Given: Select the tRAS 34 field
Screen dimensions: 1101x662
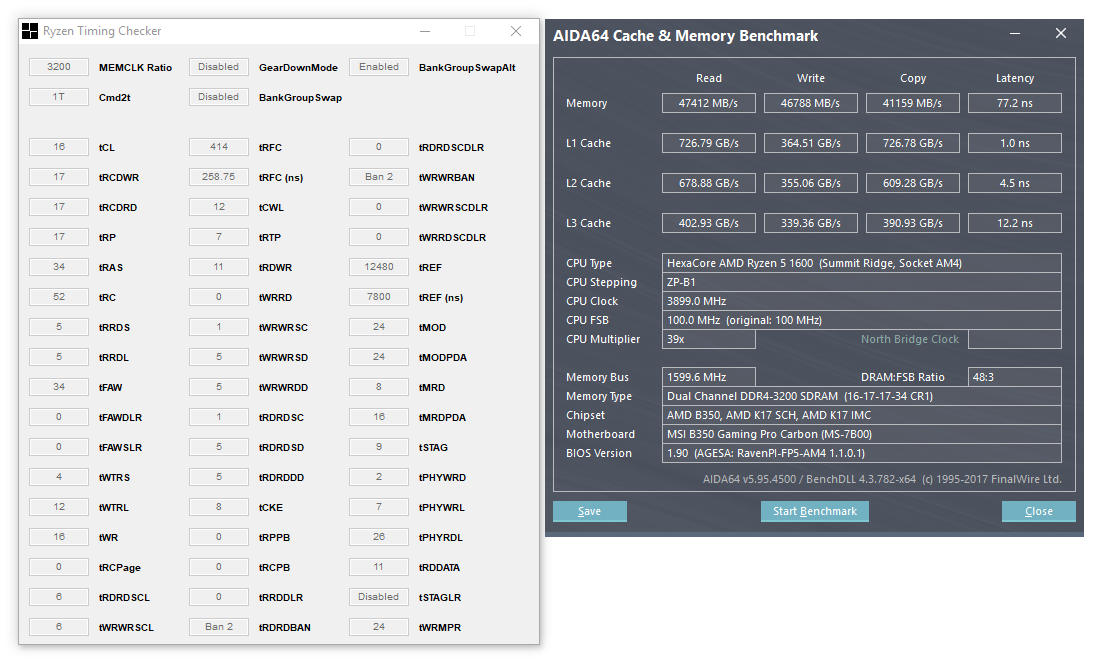Looking at the screenshot, I should click(59, 267).
